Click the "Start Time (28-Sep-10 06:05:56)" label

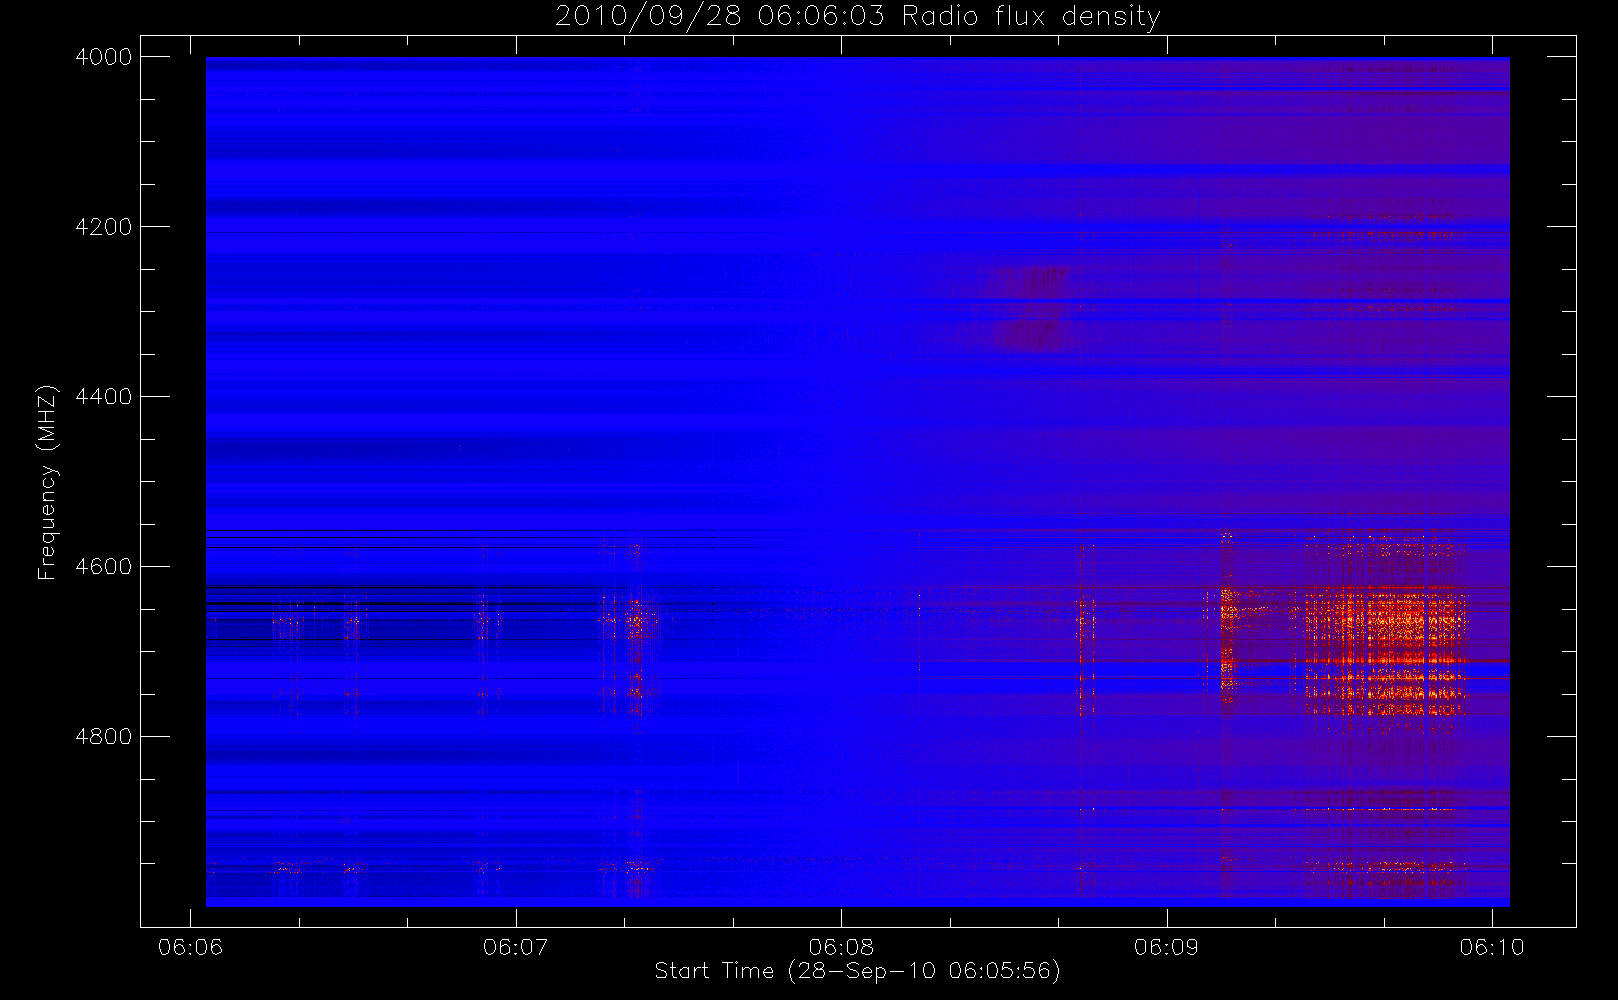coord(857,971)
